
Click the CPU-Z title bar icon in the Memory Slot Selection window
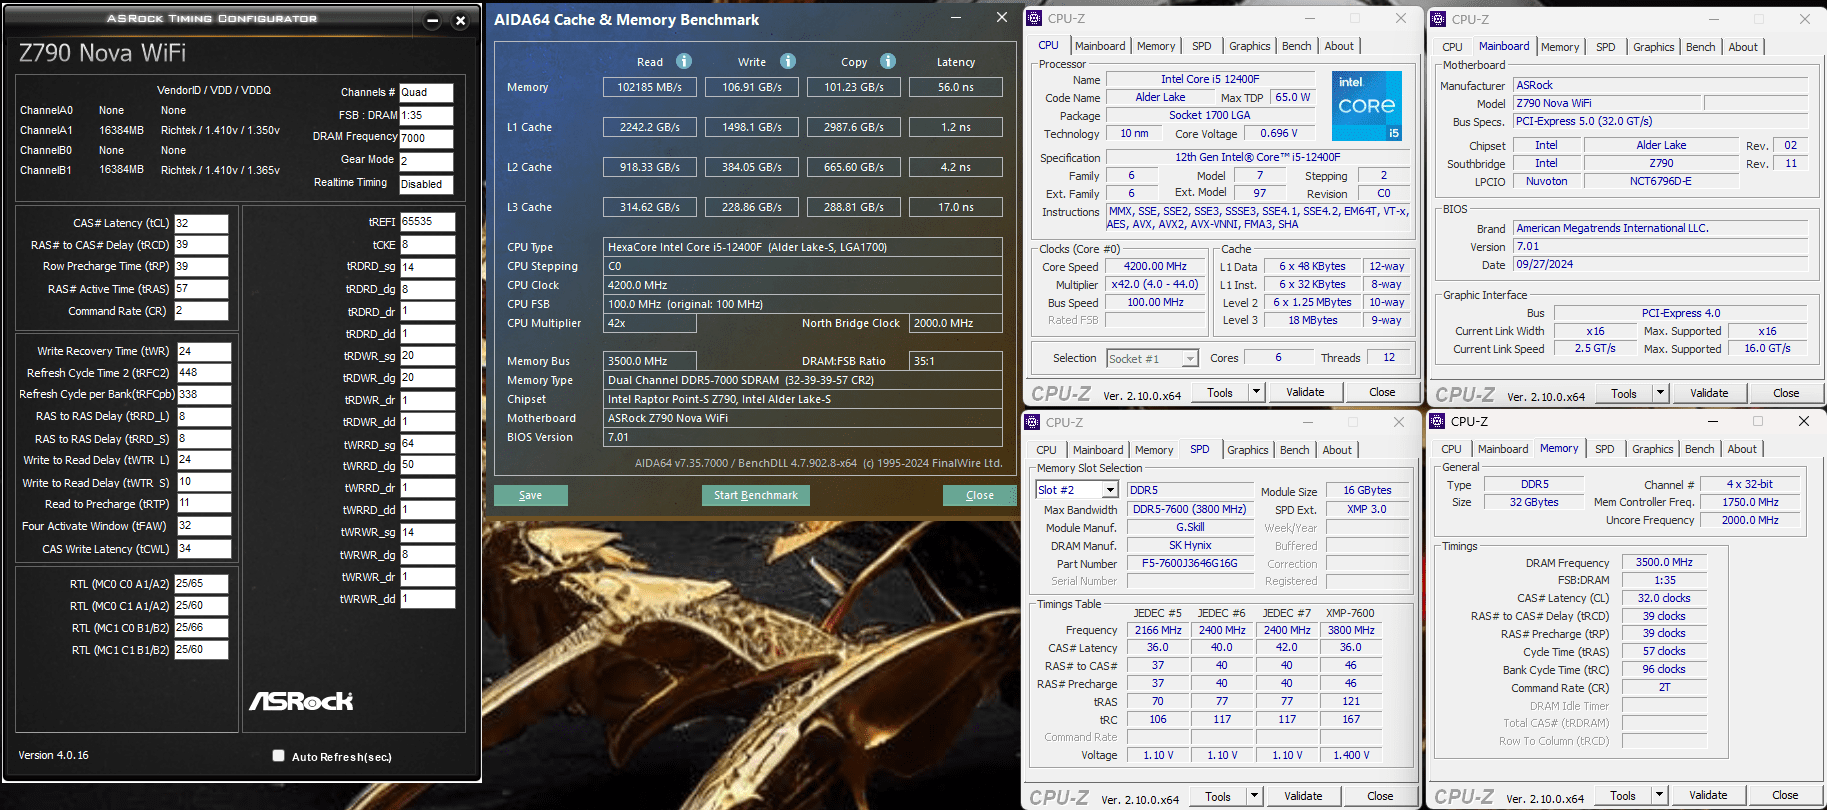tap(1034, 422)
